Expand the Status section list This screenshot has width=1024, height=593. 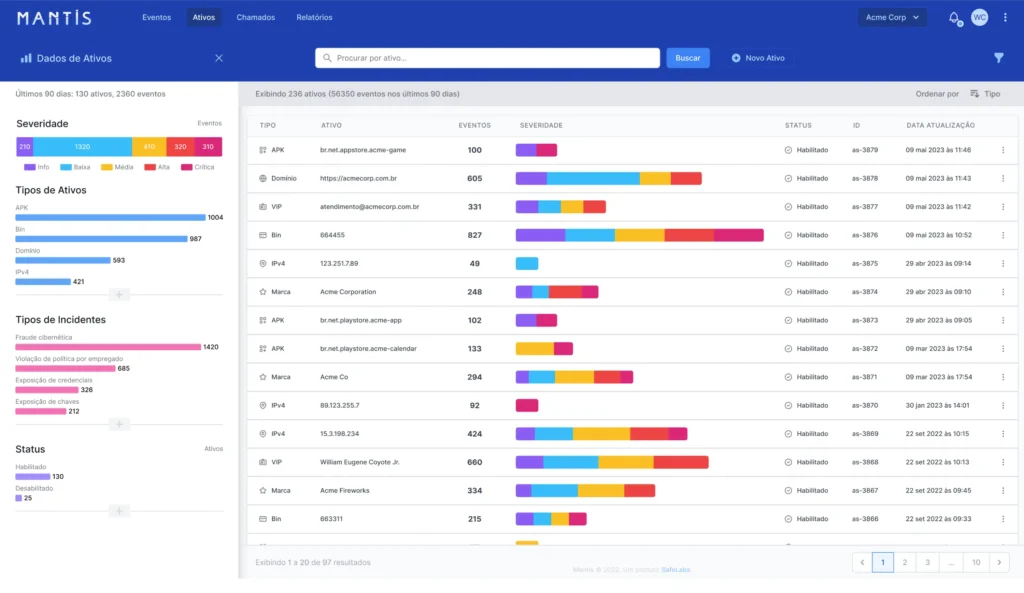[119, 511]
